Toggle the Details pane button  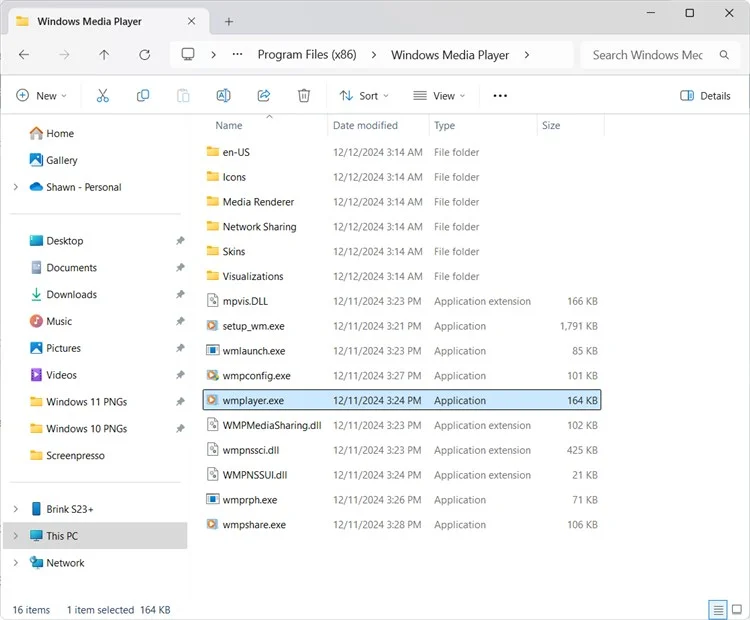tap(705, 96)
